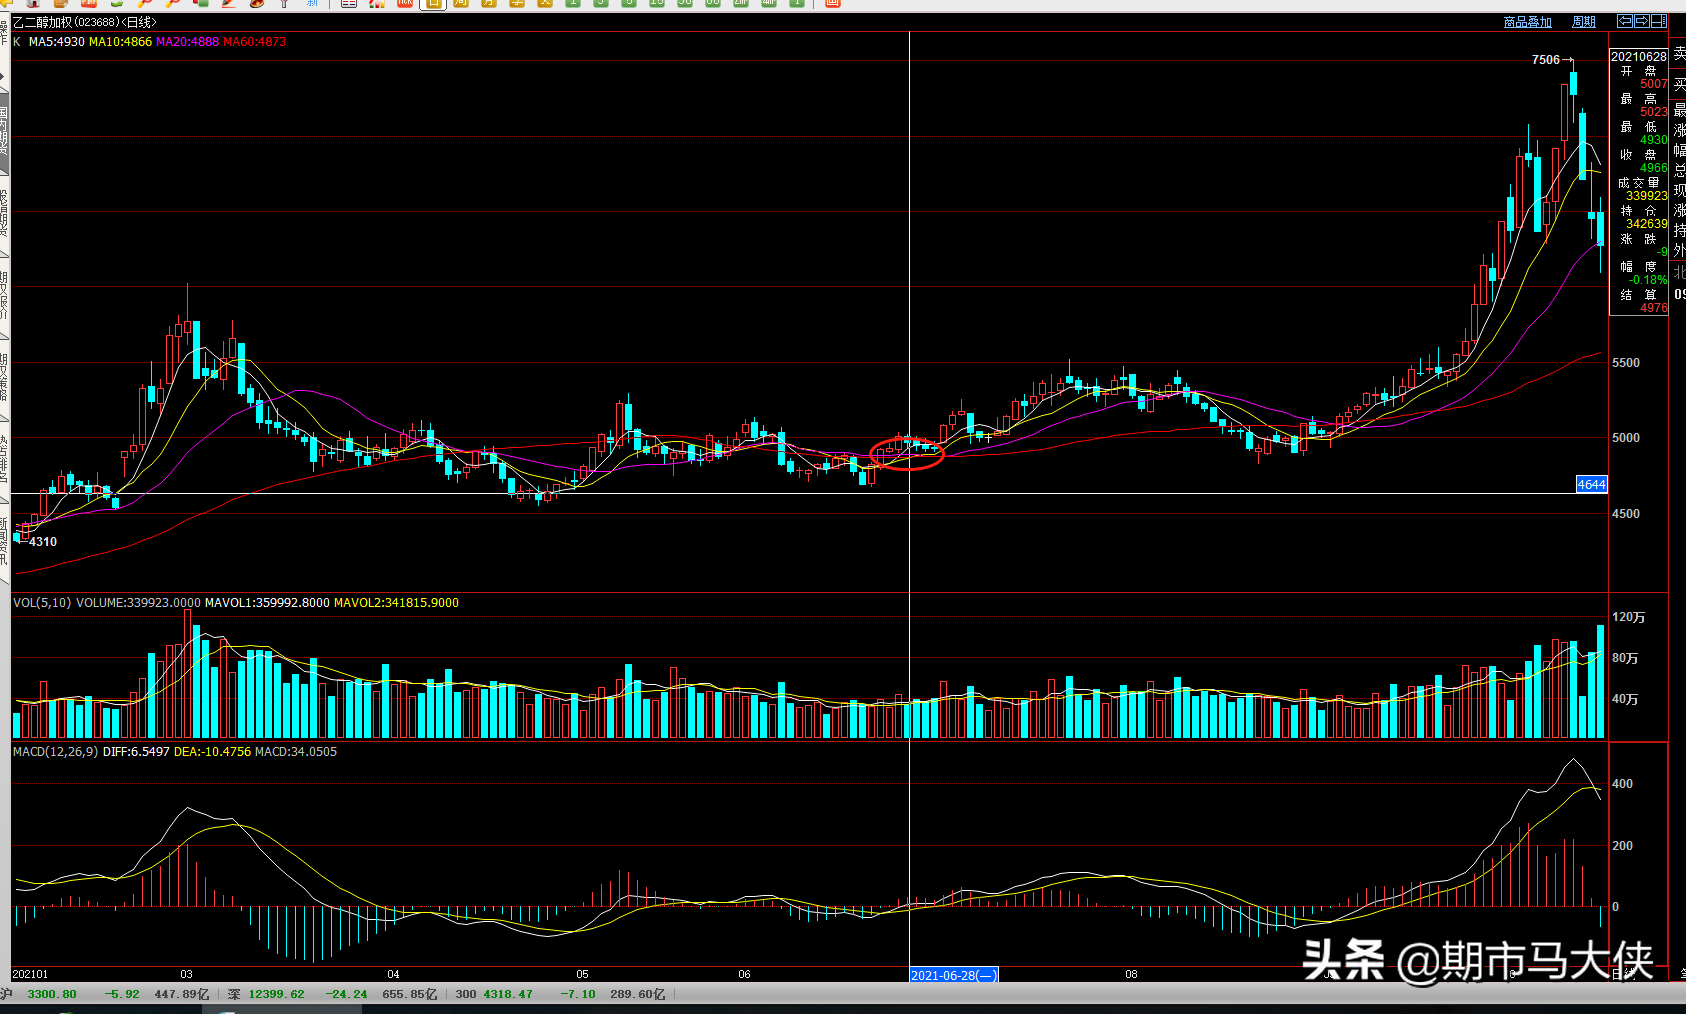Click the 80万 volume axis label
Image resolution: width=1686 pixels, height=1014 pixels.
pos(1625,658)
